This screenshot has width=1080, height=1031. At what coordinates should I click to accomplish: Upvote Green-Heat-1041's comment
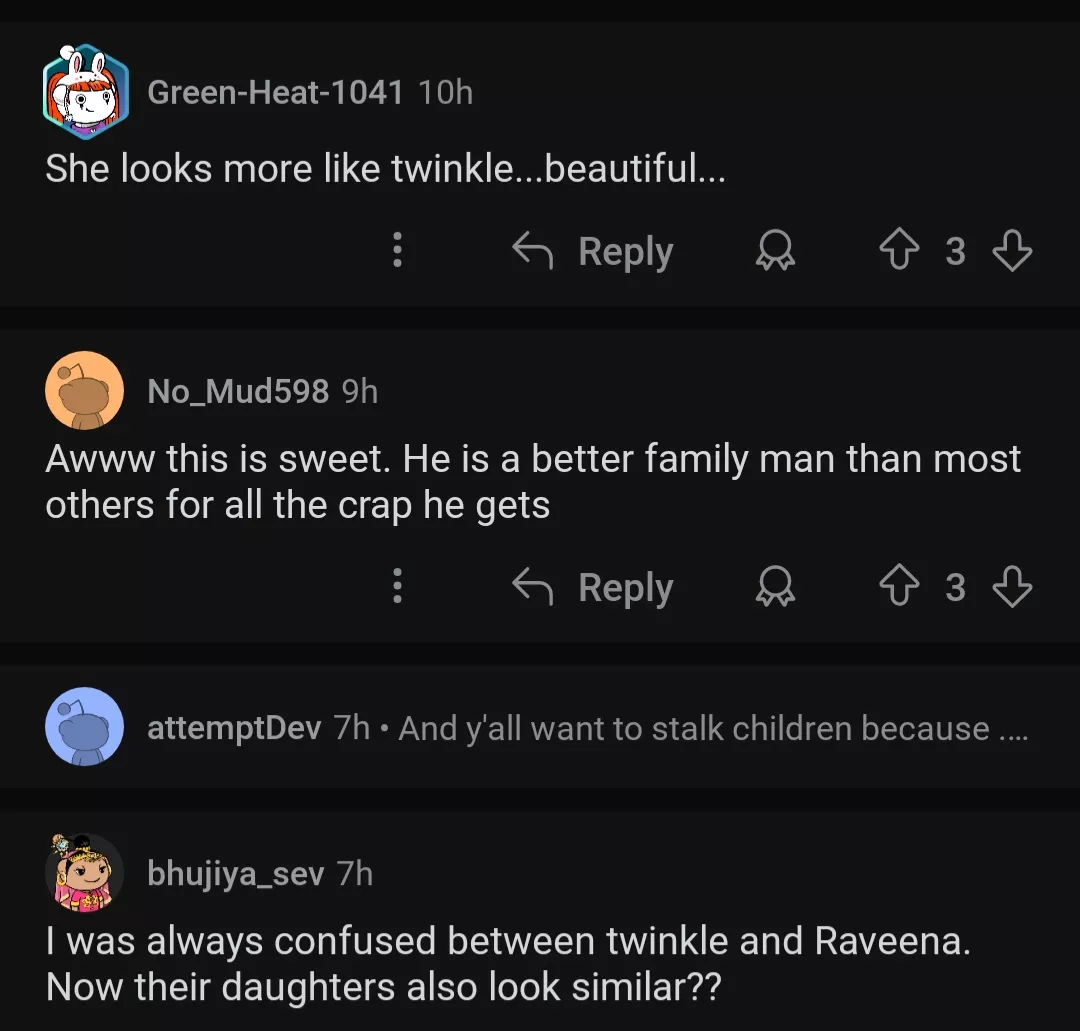[x=897, y=251]
